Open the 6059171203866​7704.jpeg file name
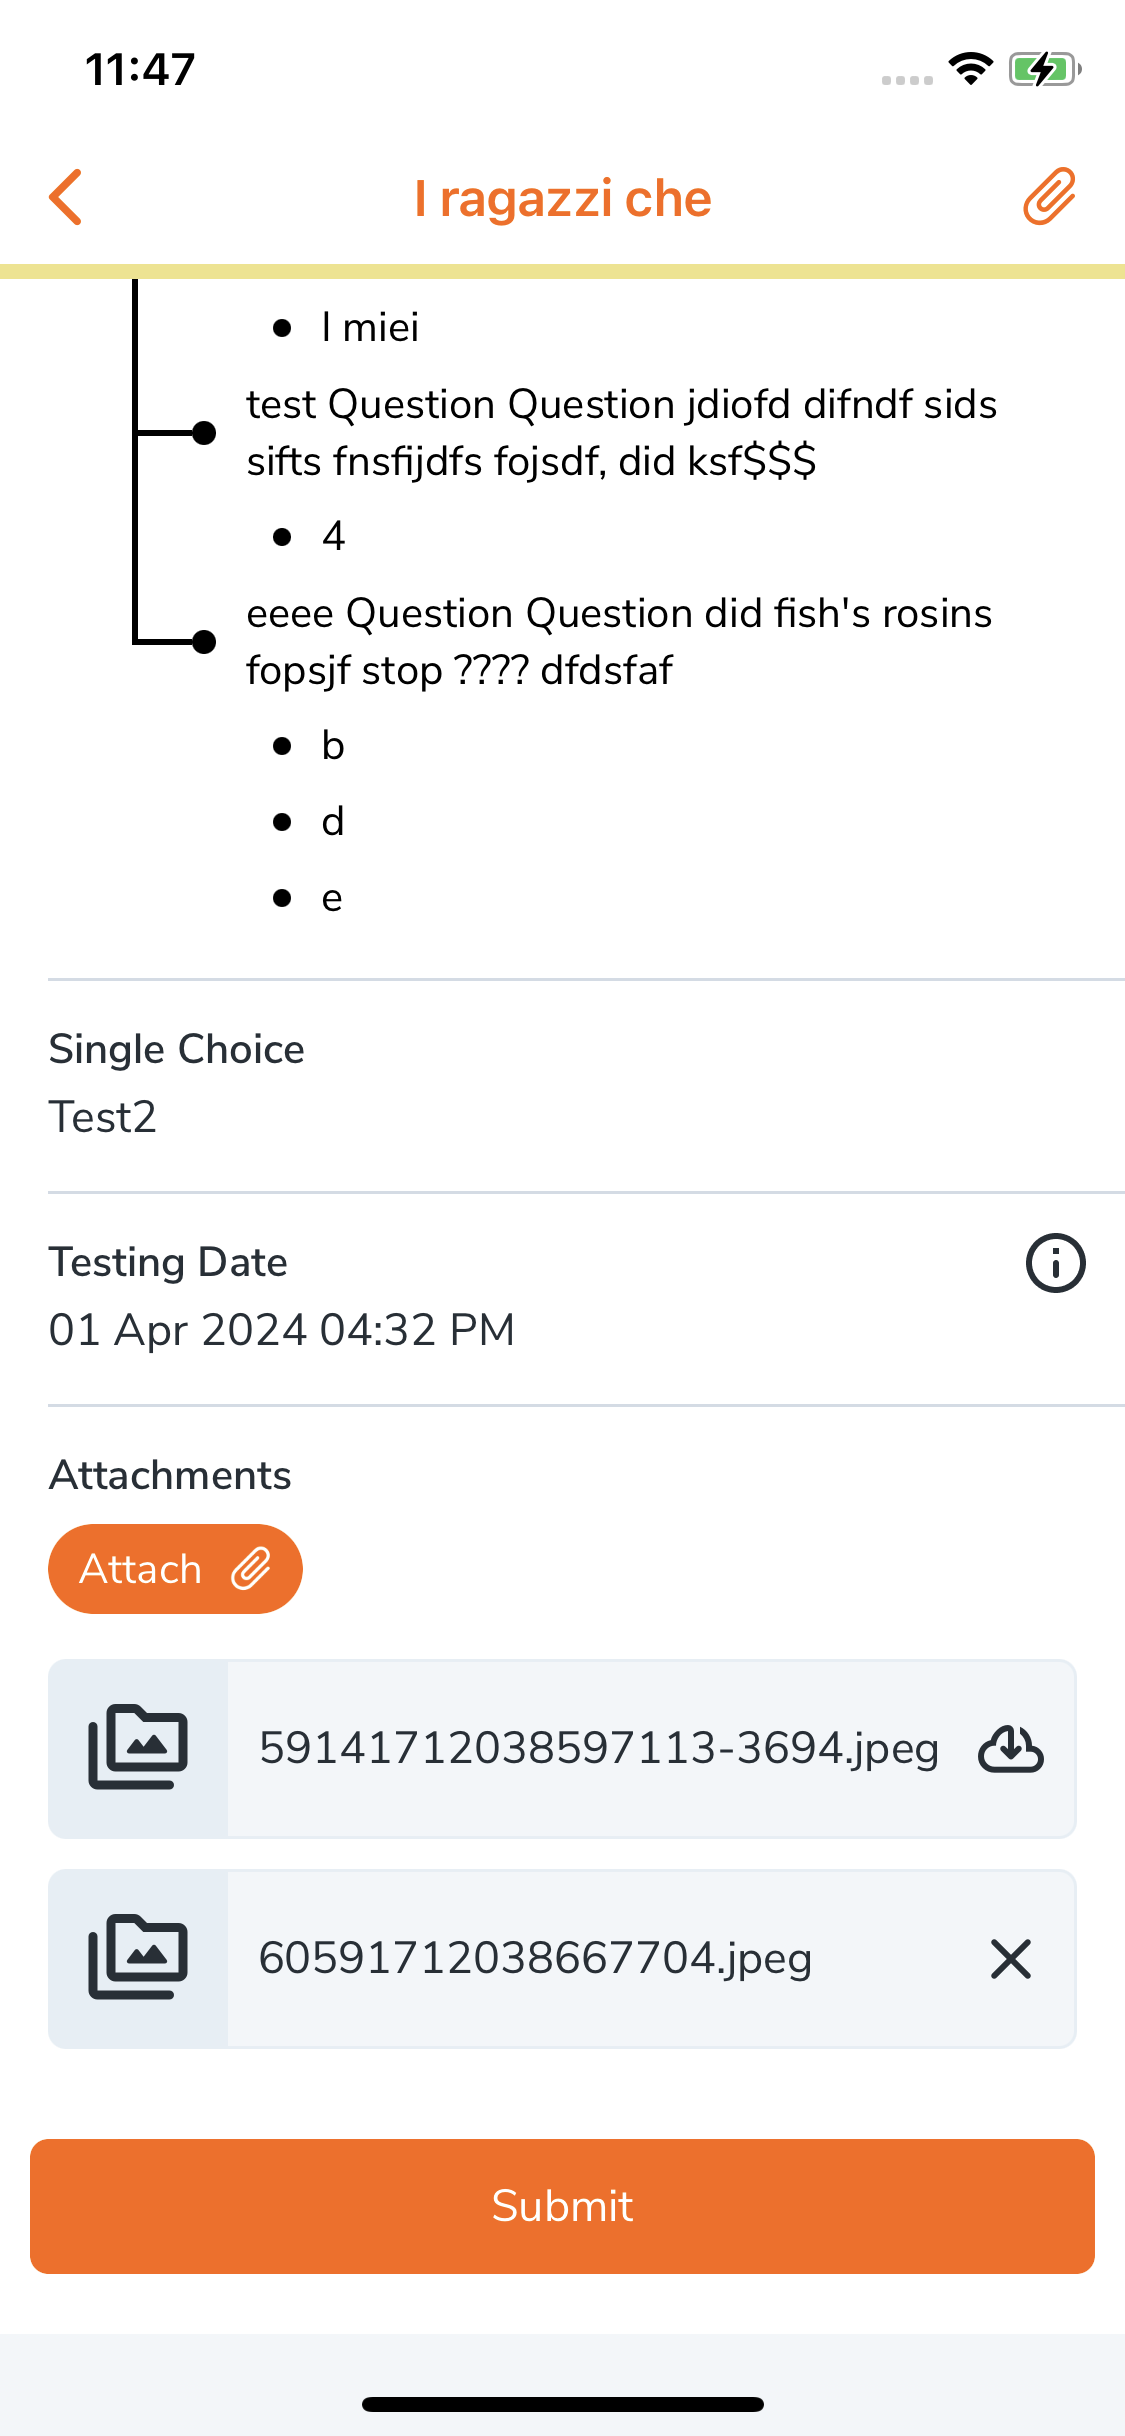Image resolution: width=1125 pixels, height=2436 pixels. point(535,1959)
